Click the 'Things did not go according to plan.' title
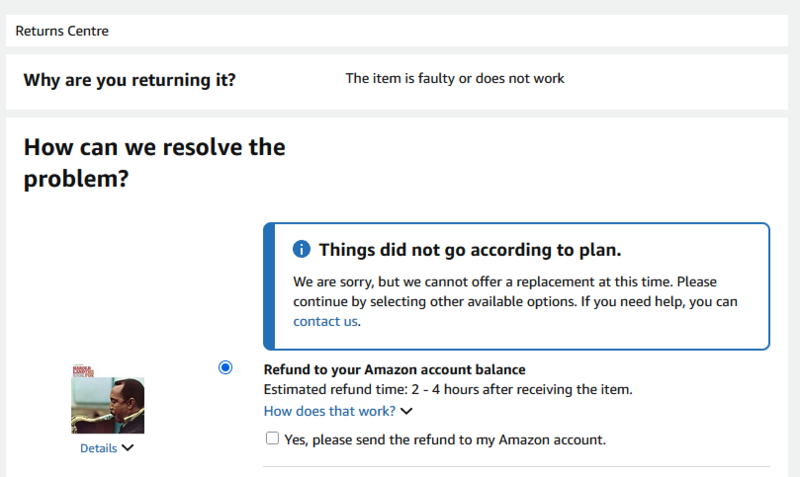 point(470,249)
